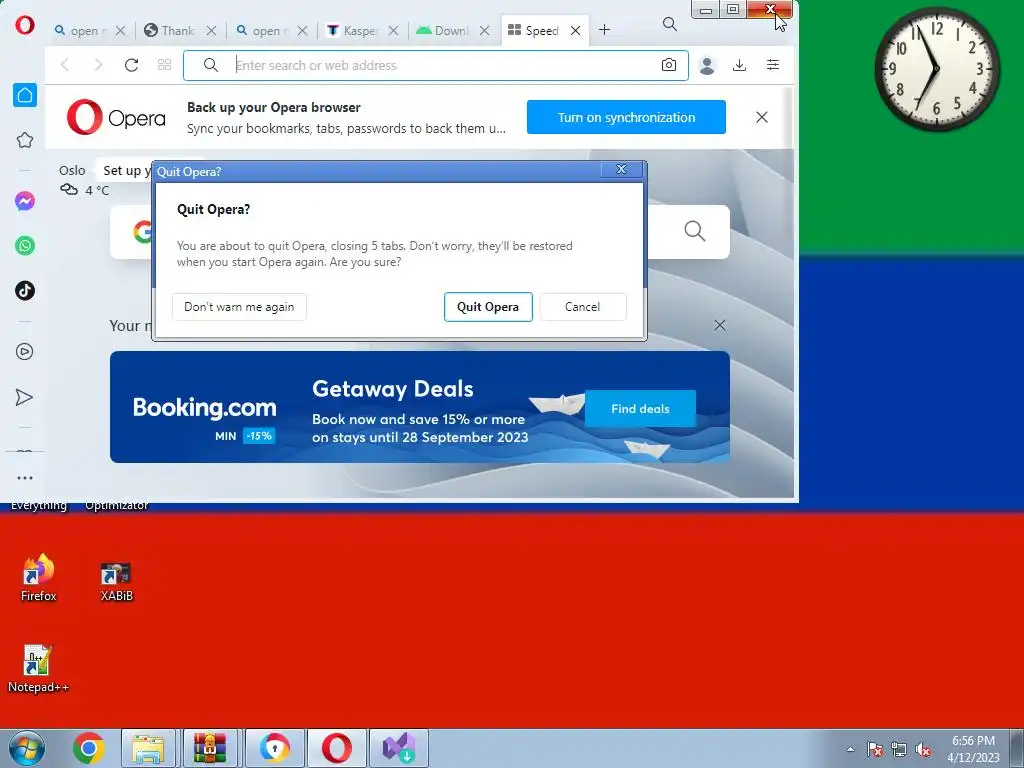Image resolution: width=1024 pixels, height=768 pixels.
Task: Go back using back arrow
Action: click(65, 65)
